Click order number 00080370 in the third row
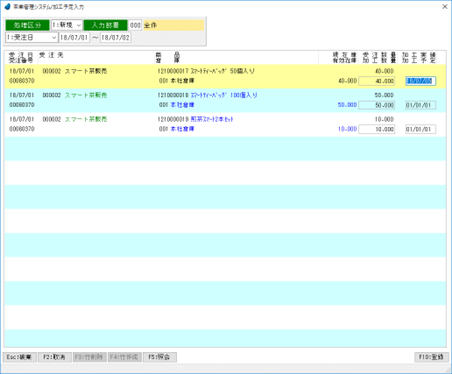The width and height of the screenshot is (452, 374). coord(22,129)
